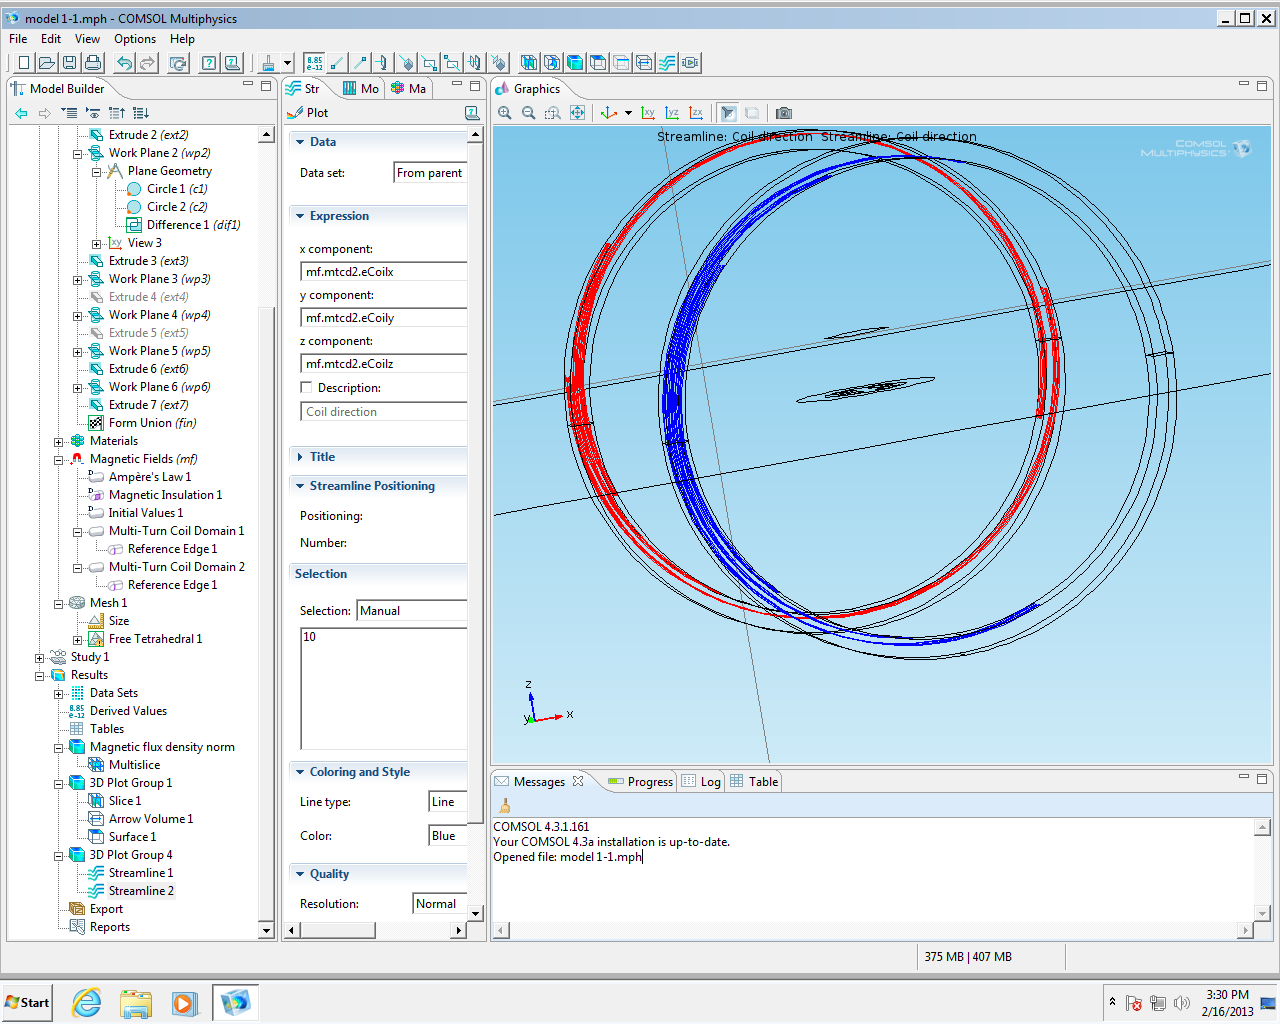Expand the Title section
The image size is (1280, 1024).
point(299,457)
